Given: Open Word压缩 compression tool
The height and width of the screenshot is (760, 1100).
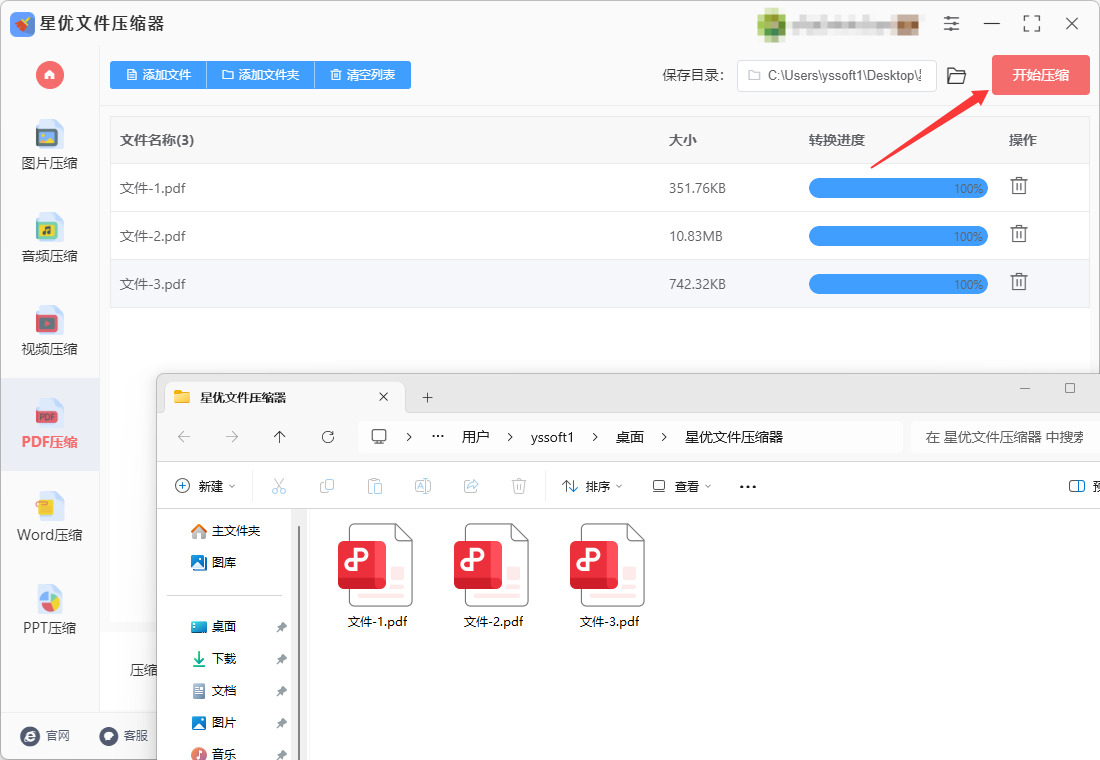Looking at the screenshot, I should [49, 517].
